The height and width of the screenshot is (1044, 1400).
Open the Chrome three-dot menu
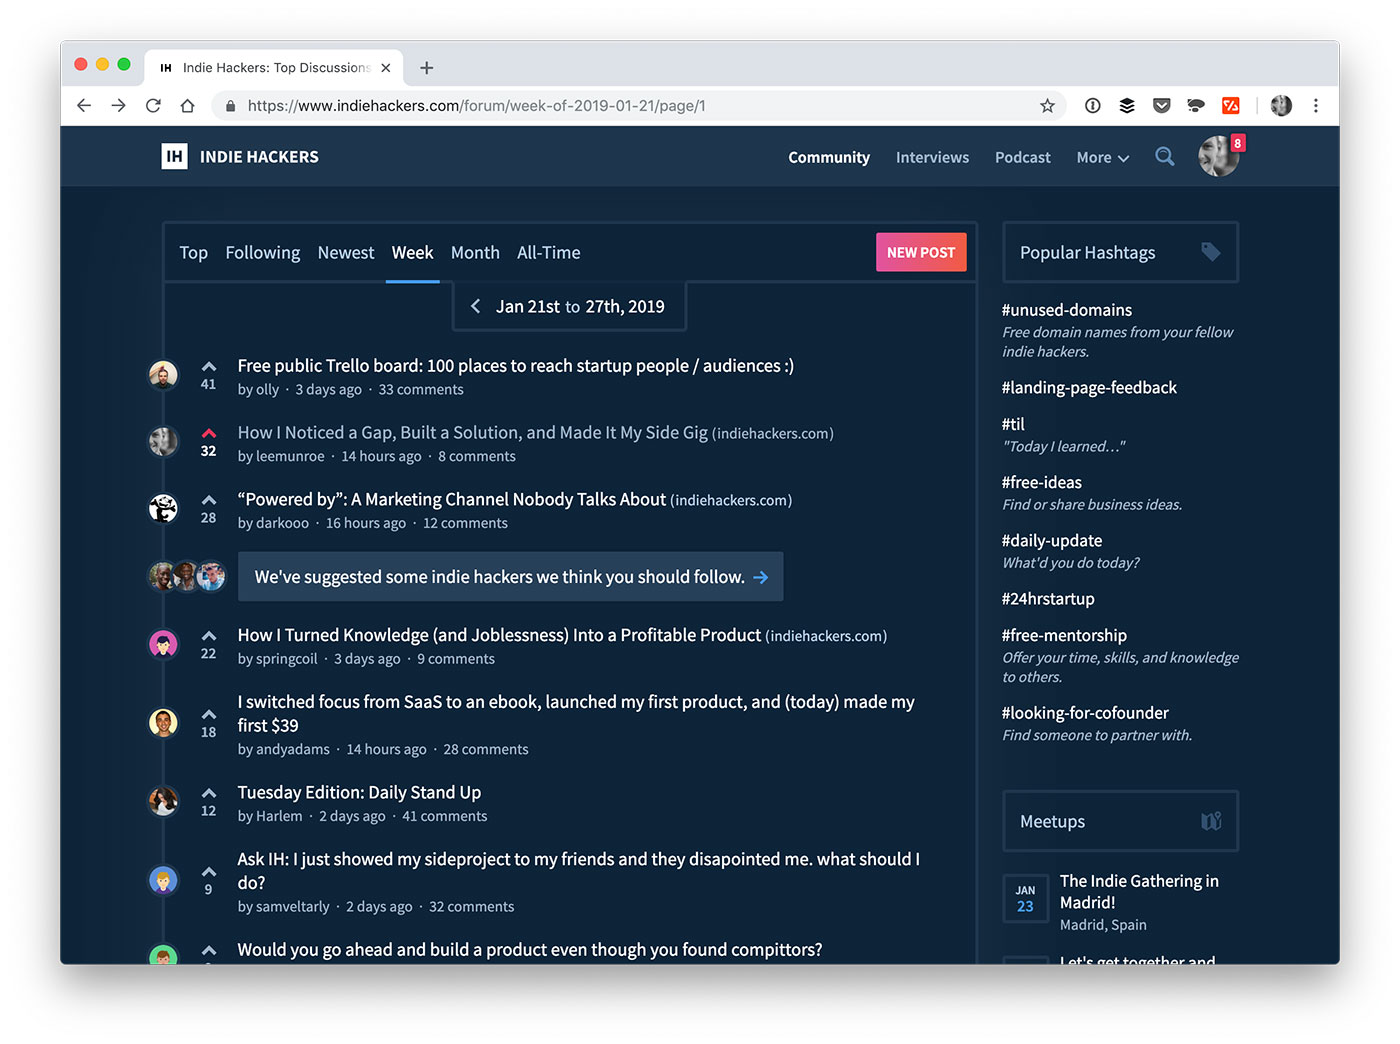click(1315, 105)
